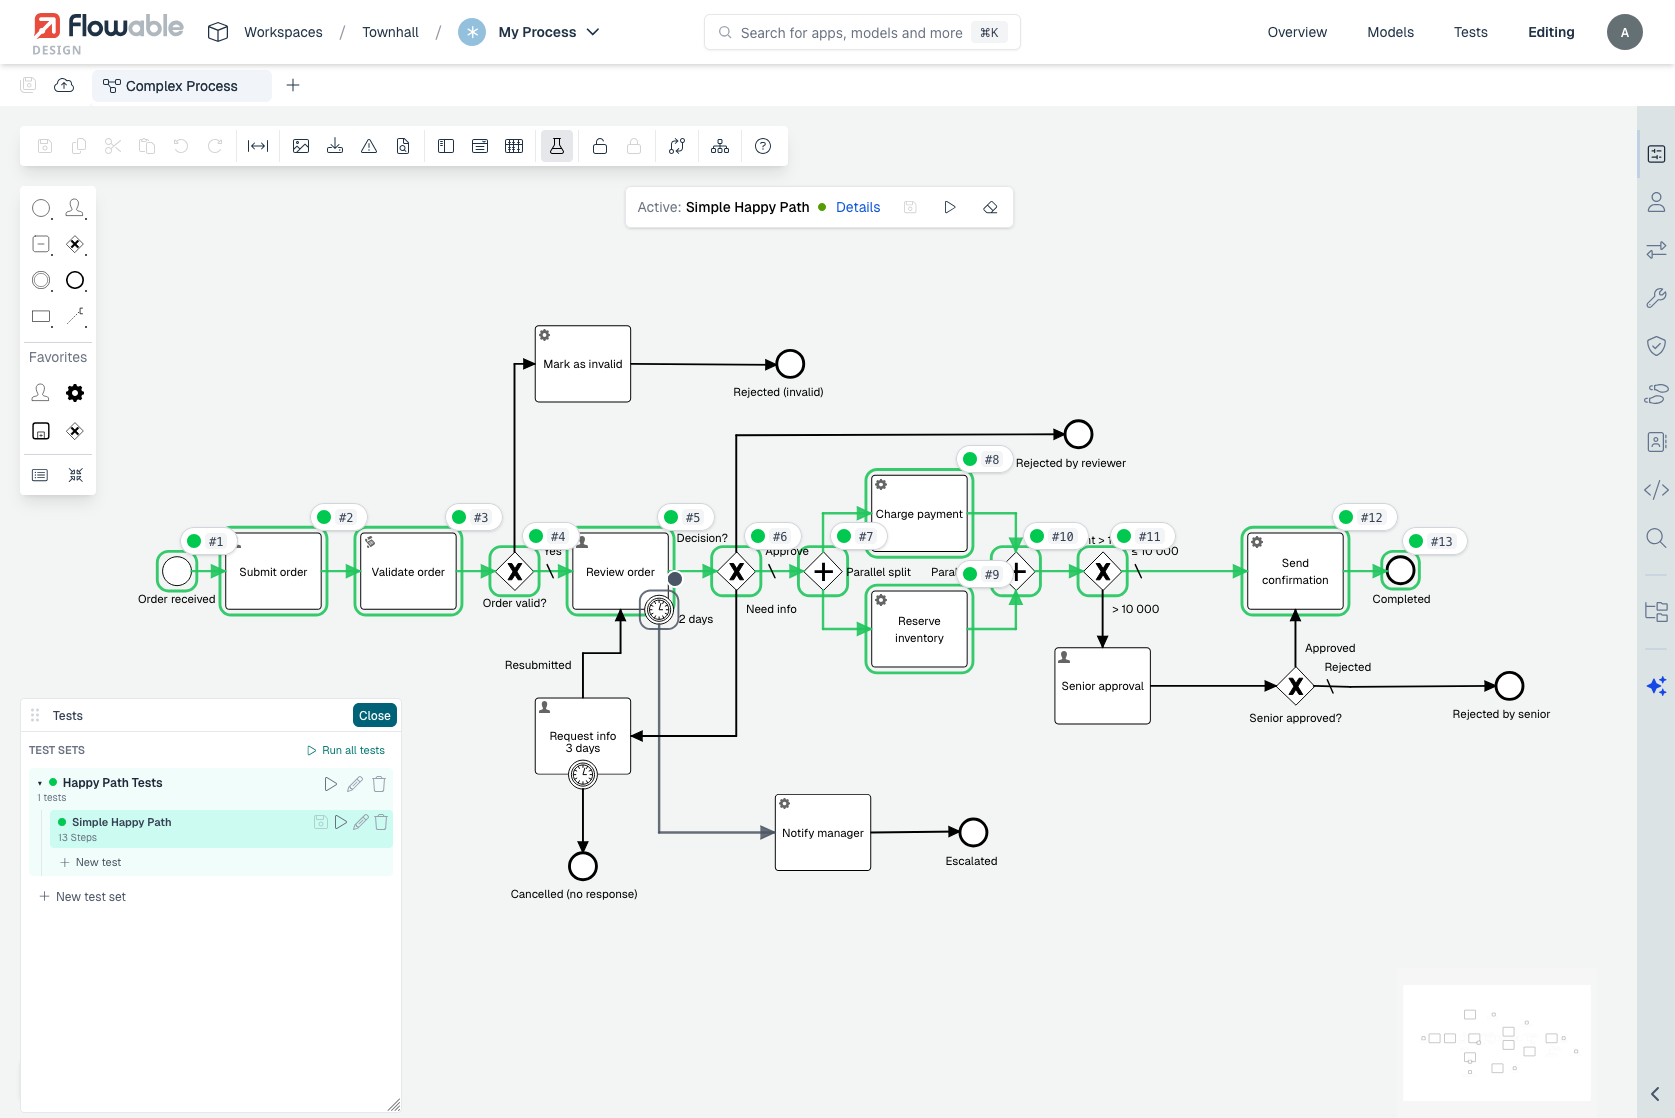Open the properties panel icon in right sidebar
Viewport: 1675px width, 1118px height.
click(1656, 154)
